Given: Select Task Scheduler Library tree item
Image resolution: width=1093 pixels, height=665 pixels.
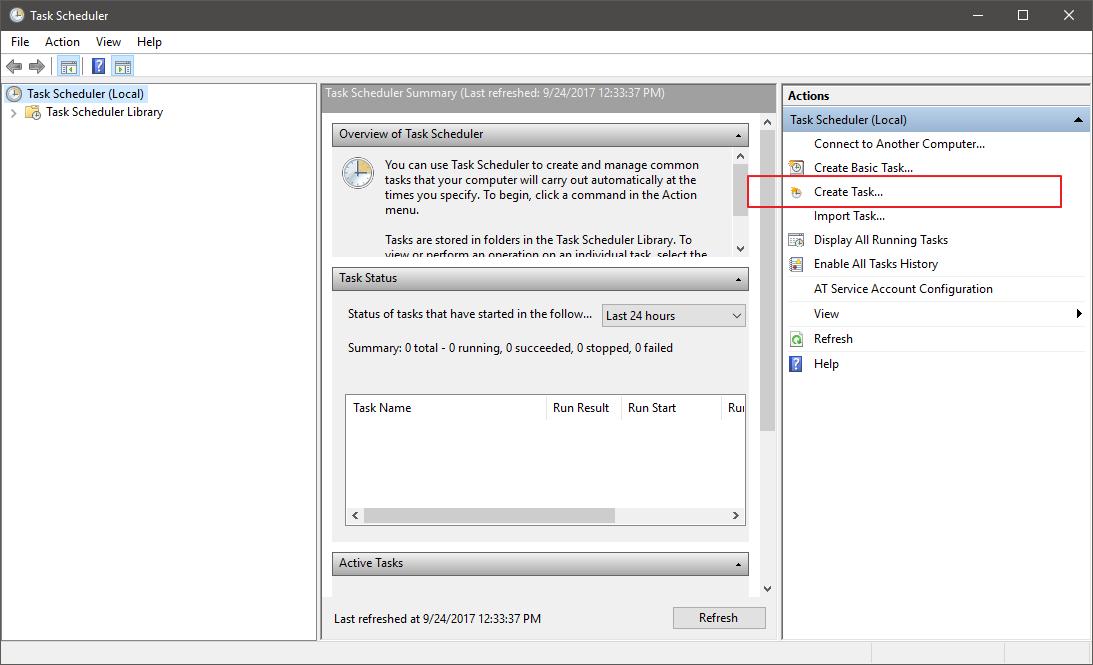Looking at the screenshot, I should pyautogui.click(x=105, y=112).
